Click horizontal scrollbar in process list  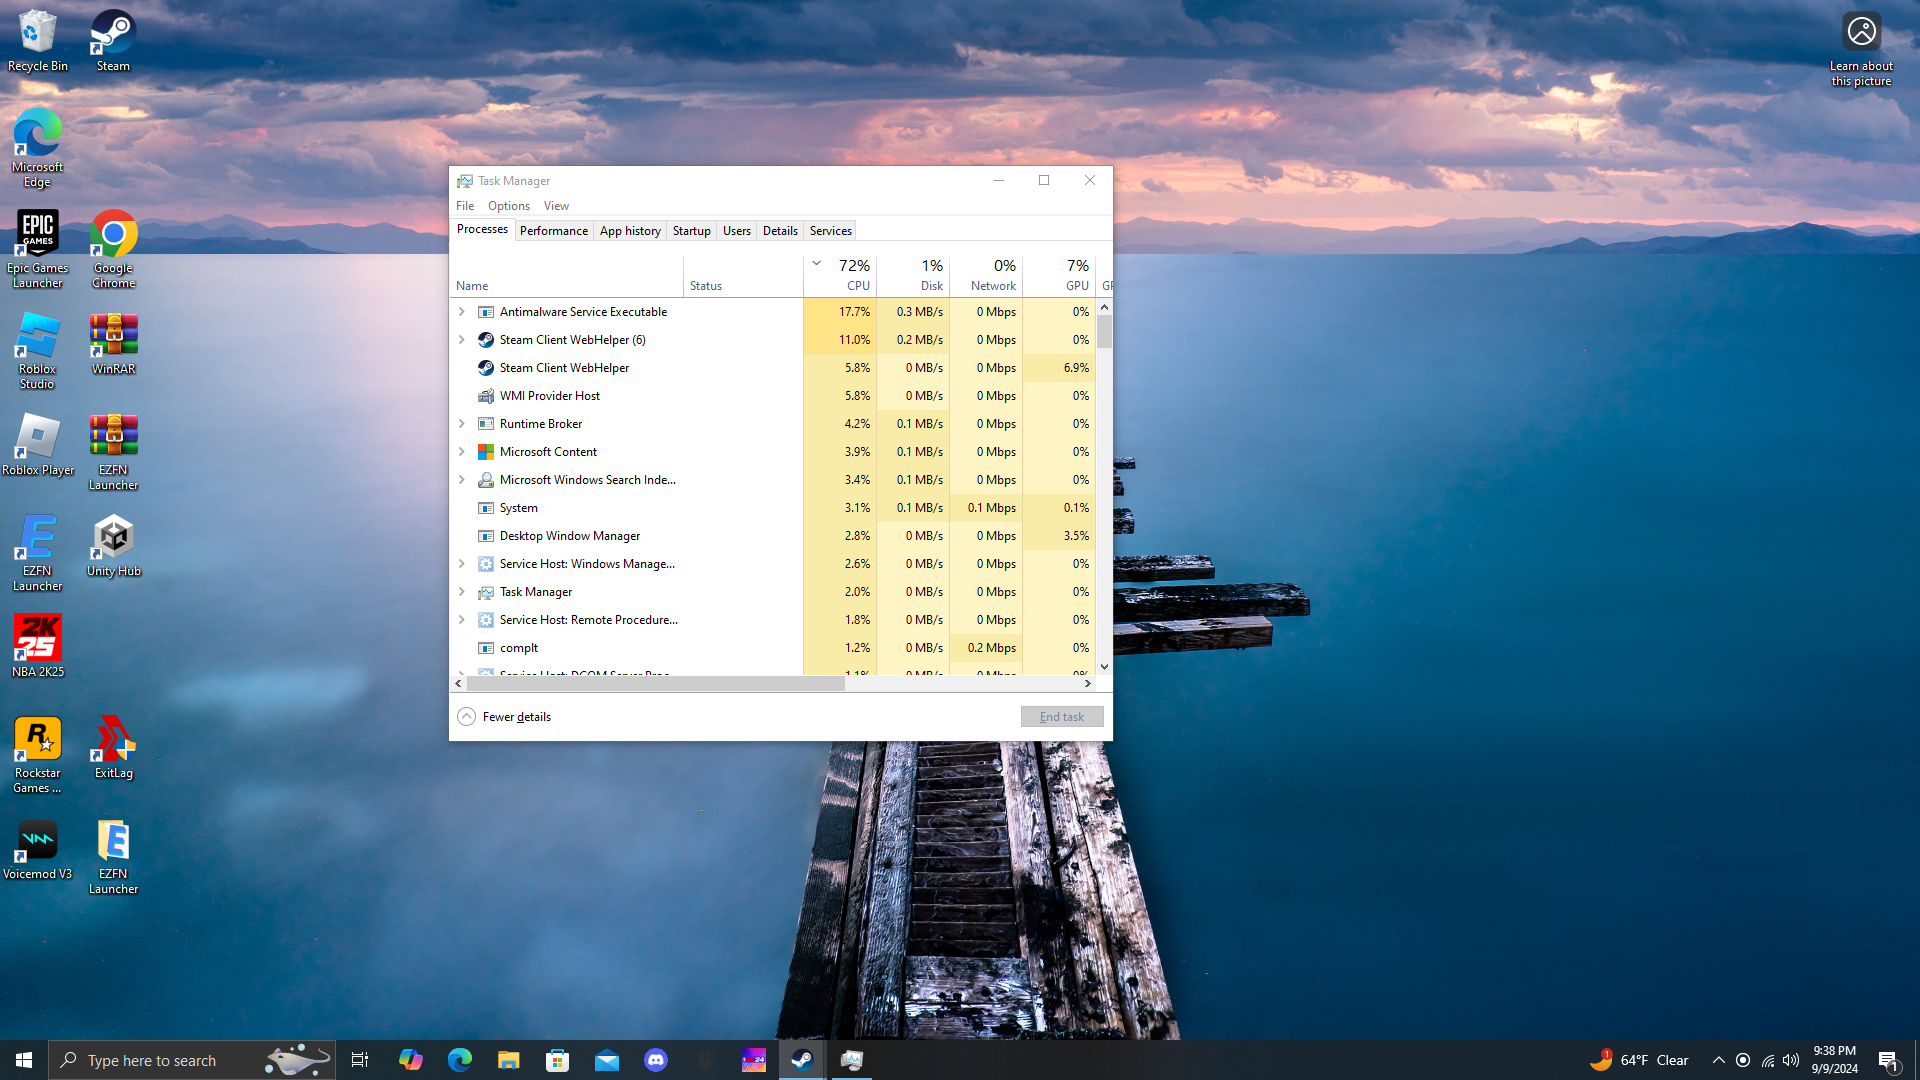pyautogui.click(x=655, y=684)
